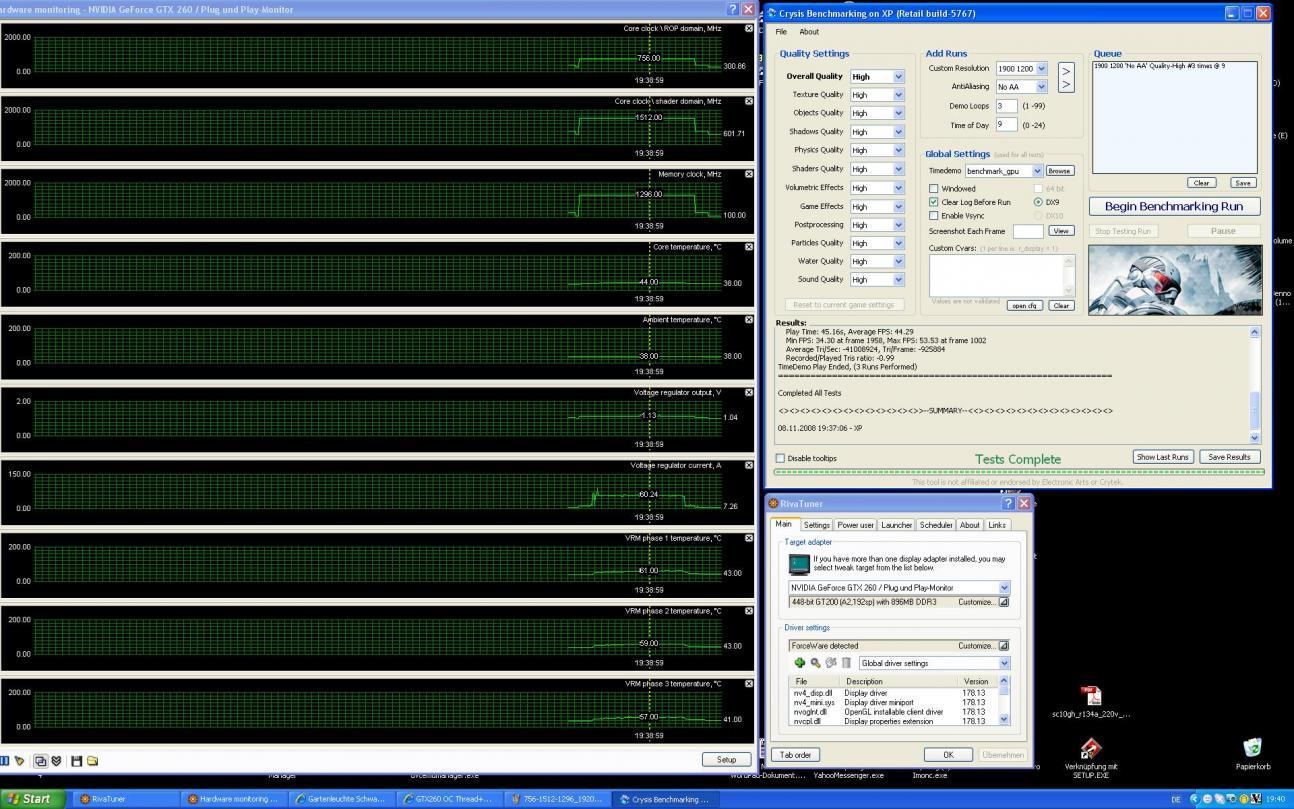The image size is (1294, 809).
Task: Close the Core clock shader domain graph
Action: (749, 101)
